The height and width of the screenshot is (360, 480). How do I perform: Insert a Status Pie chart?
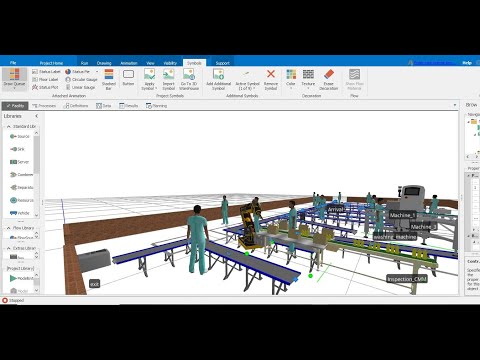pos(77,72)
